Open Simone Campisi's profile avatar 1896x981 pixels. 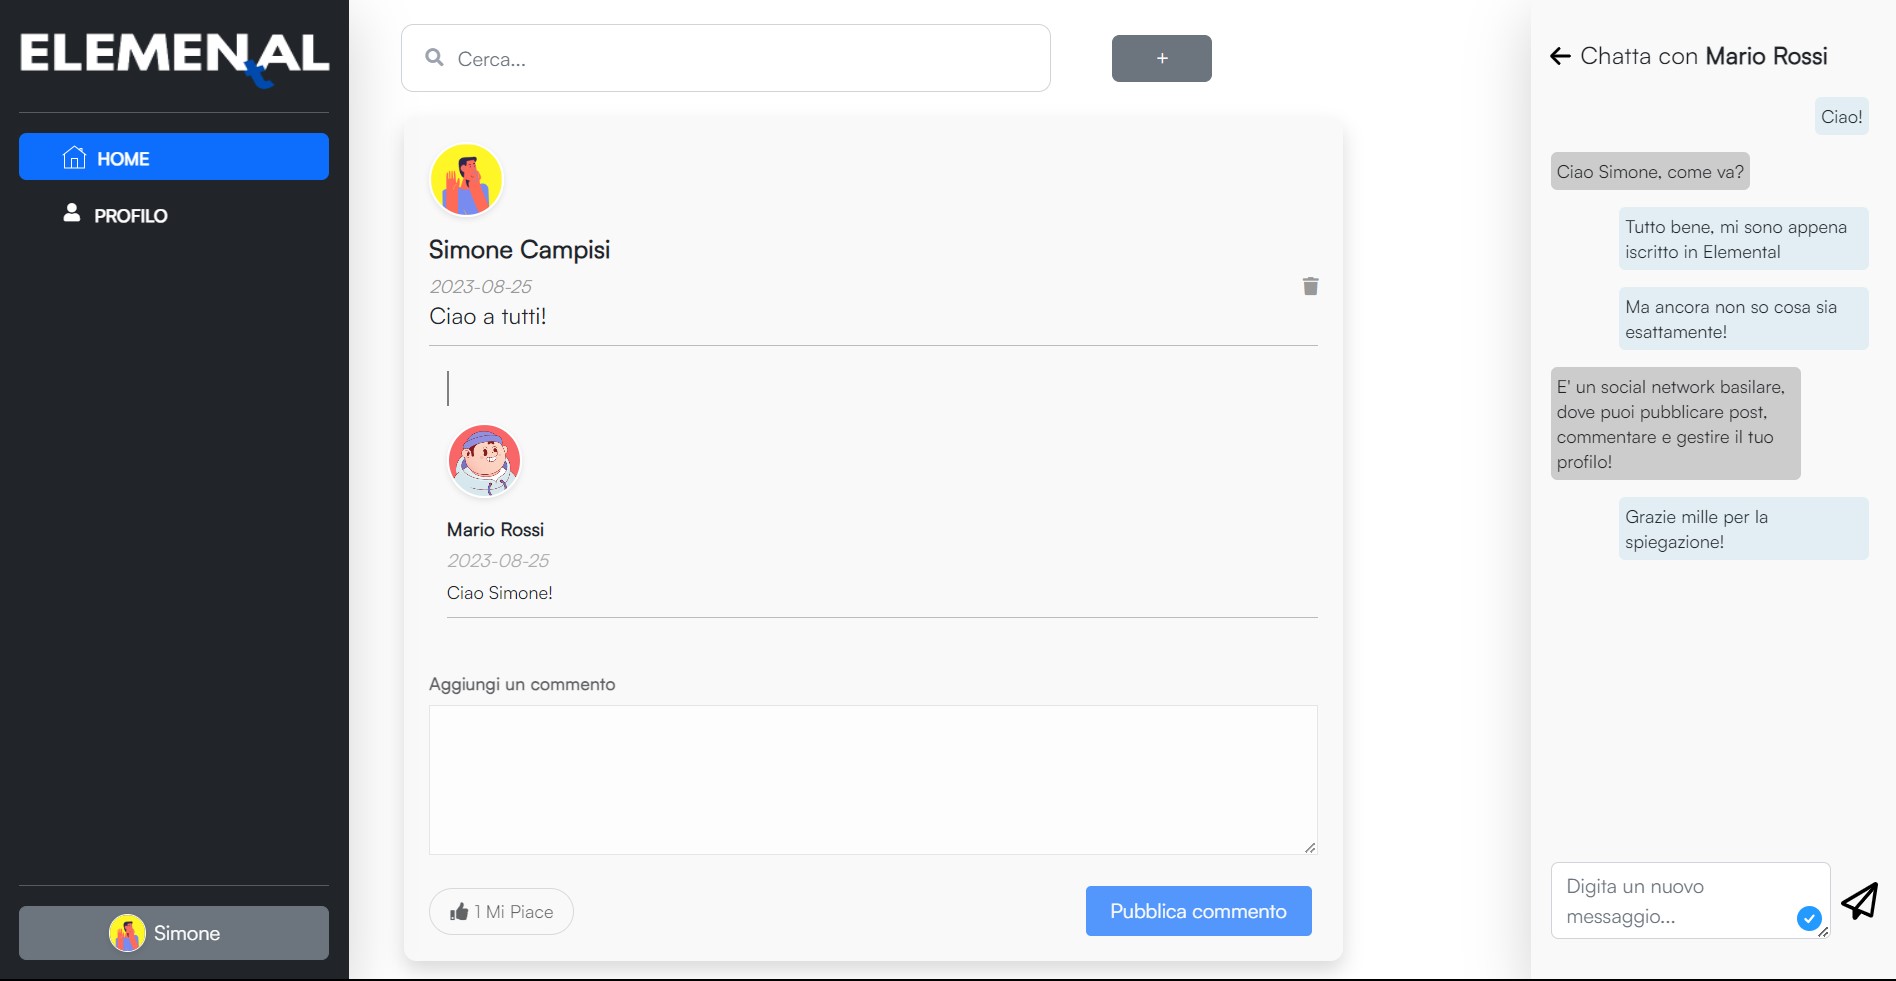[x=466, y=180]
